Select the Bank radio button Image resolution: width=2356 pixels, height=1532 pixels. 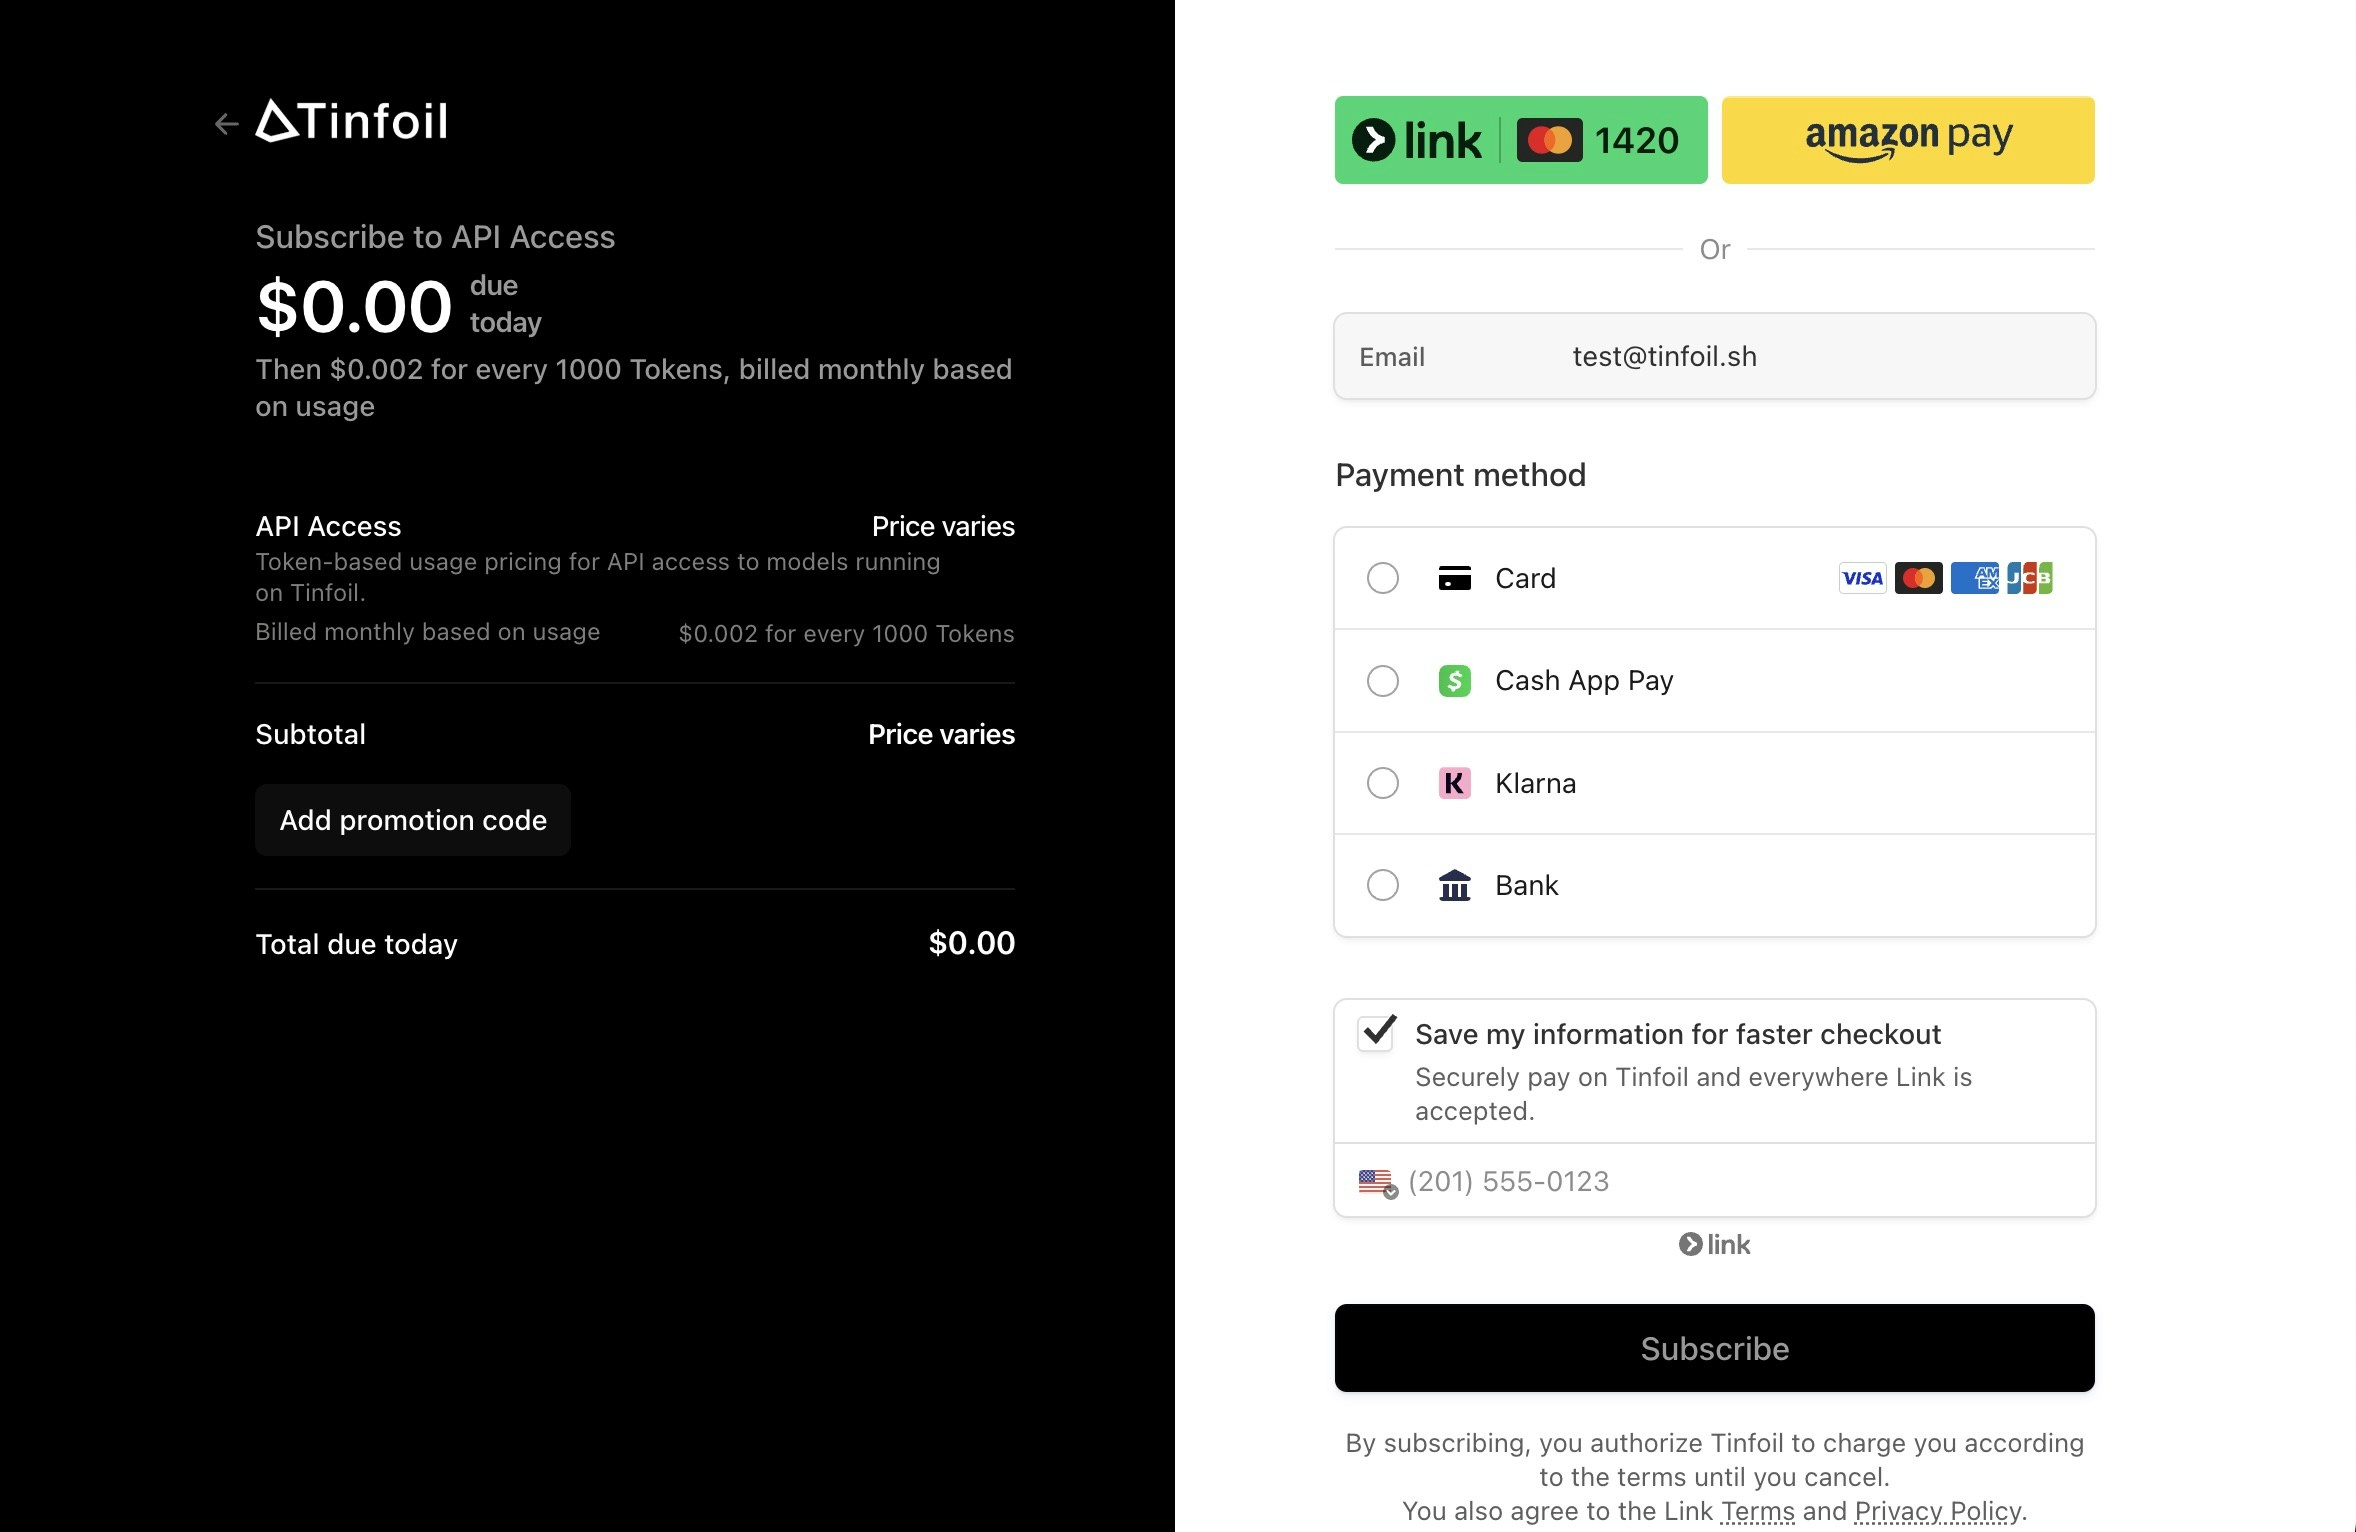(x=1383, y=885)
